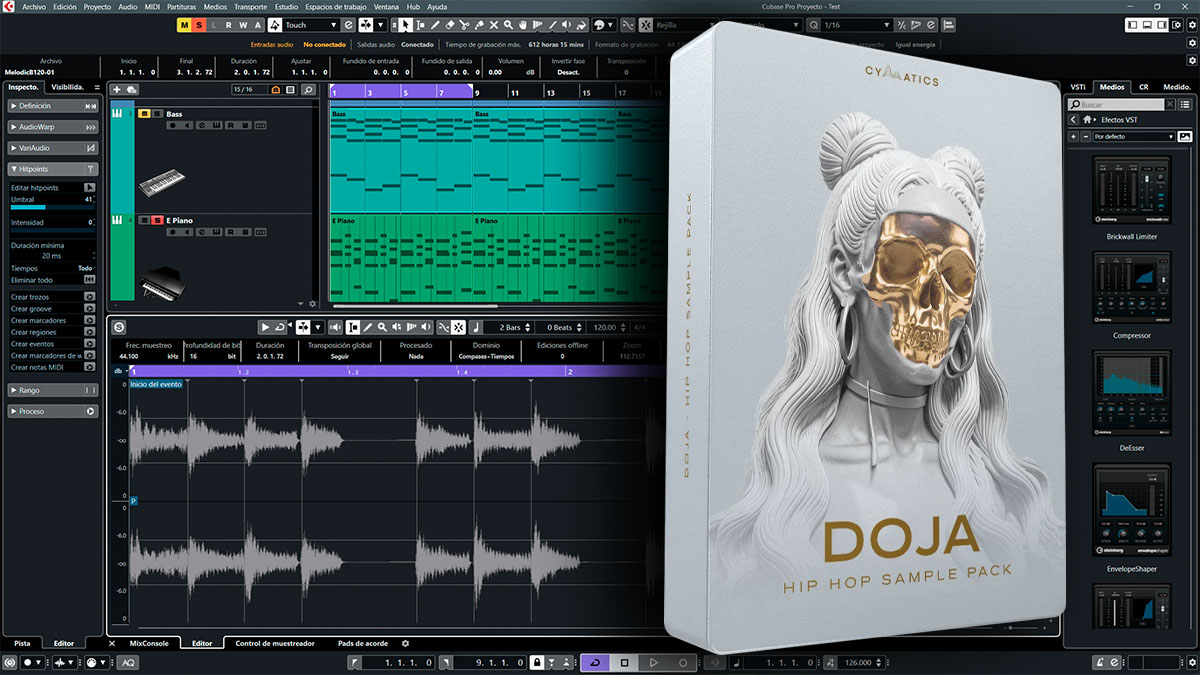Click Editar hitpoints arrow tool icon
1200x675 pixels.
(89, 188)
